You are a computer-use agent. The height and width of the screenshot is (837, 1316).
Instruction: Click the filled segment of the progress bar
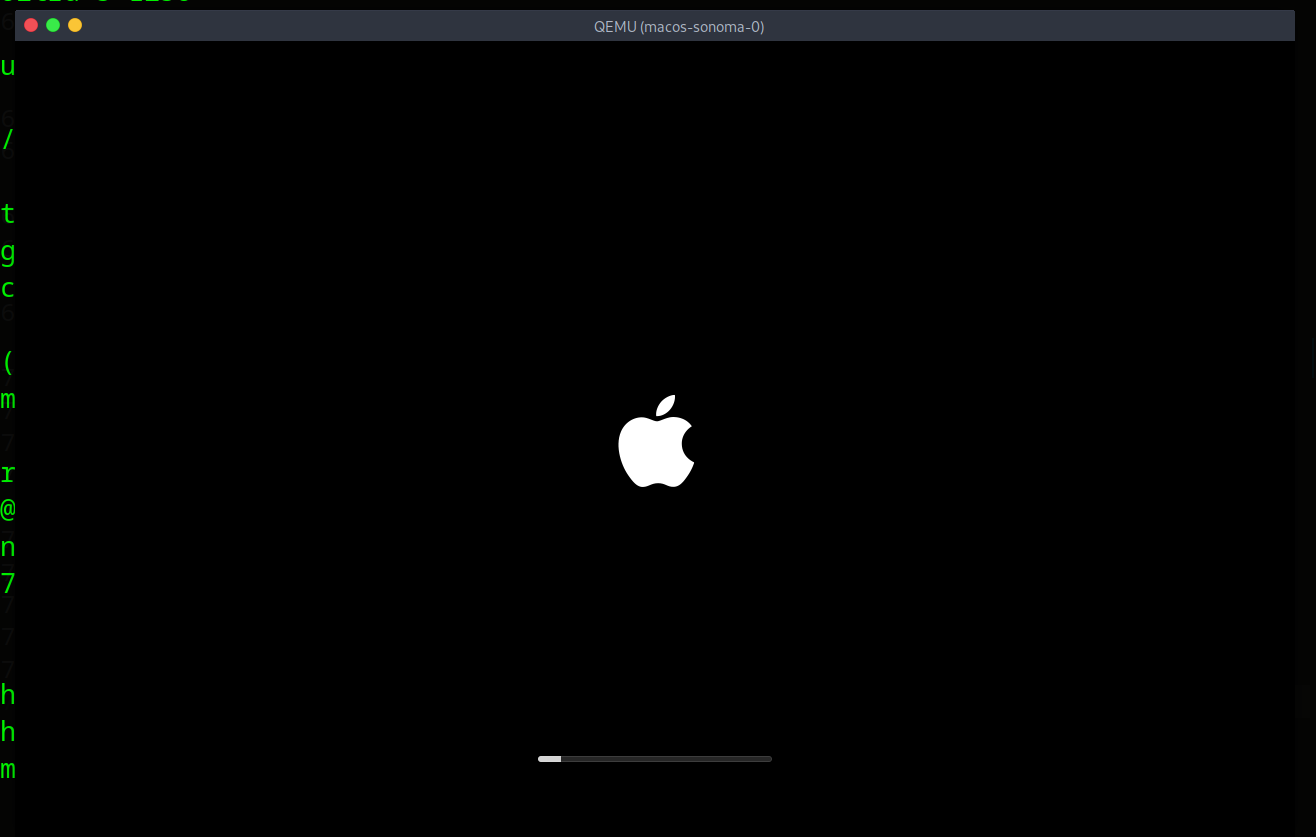(548, 759)
